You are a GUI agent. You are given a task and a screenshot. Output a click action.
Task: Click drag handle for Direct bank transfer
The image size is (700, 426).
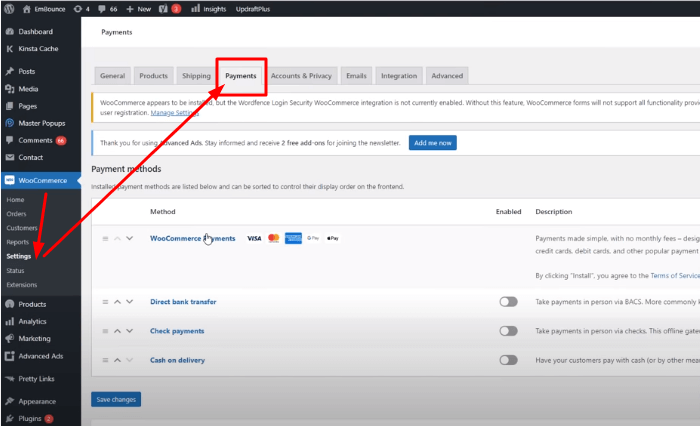pyautogui.click(x=105, y=302)
